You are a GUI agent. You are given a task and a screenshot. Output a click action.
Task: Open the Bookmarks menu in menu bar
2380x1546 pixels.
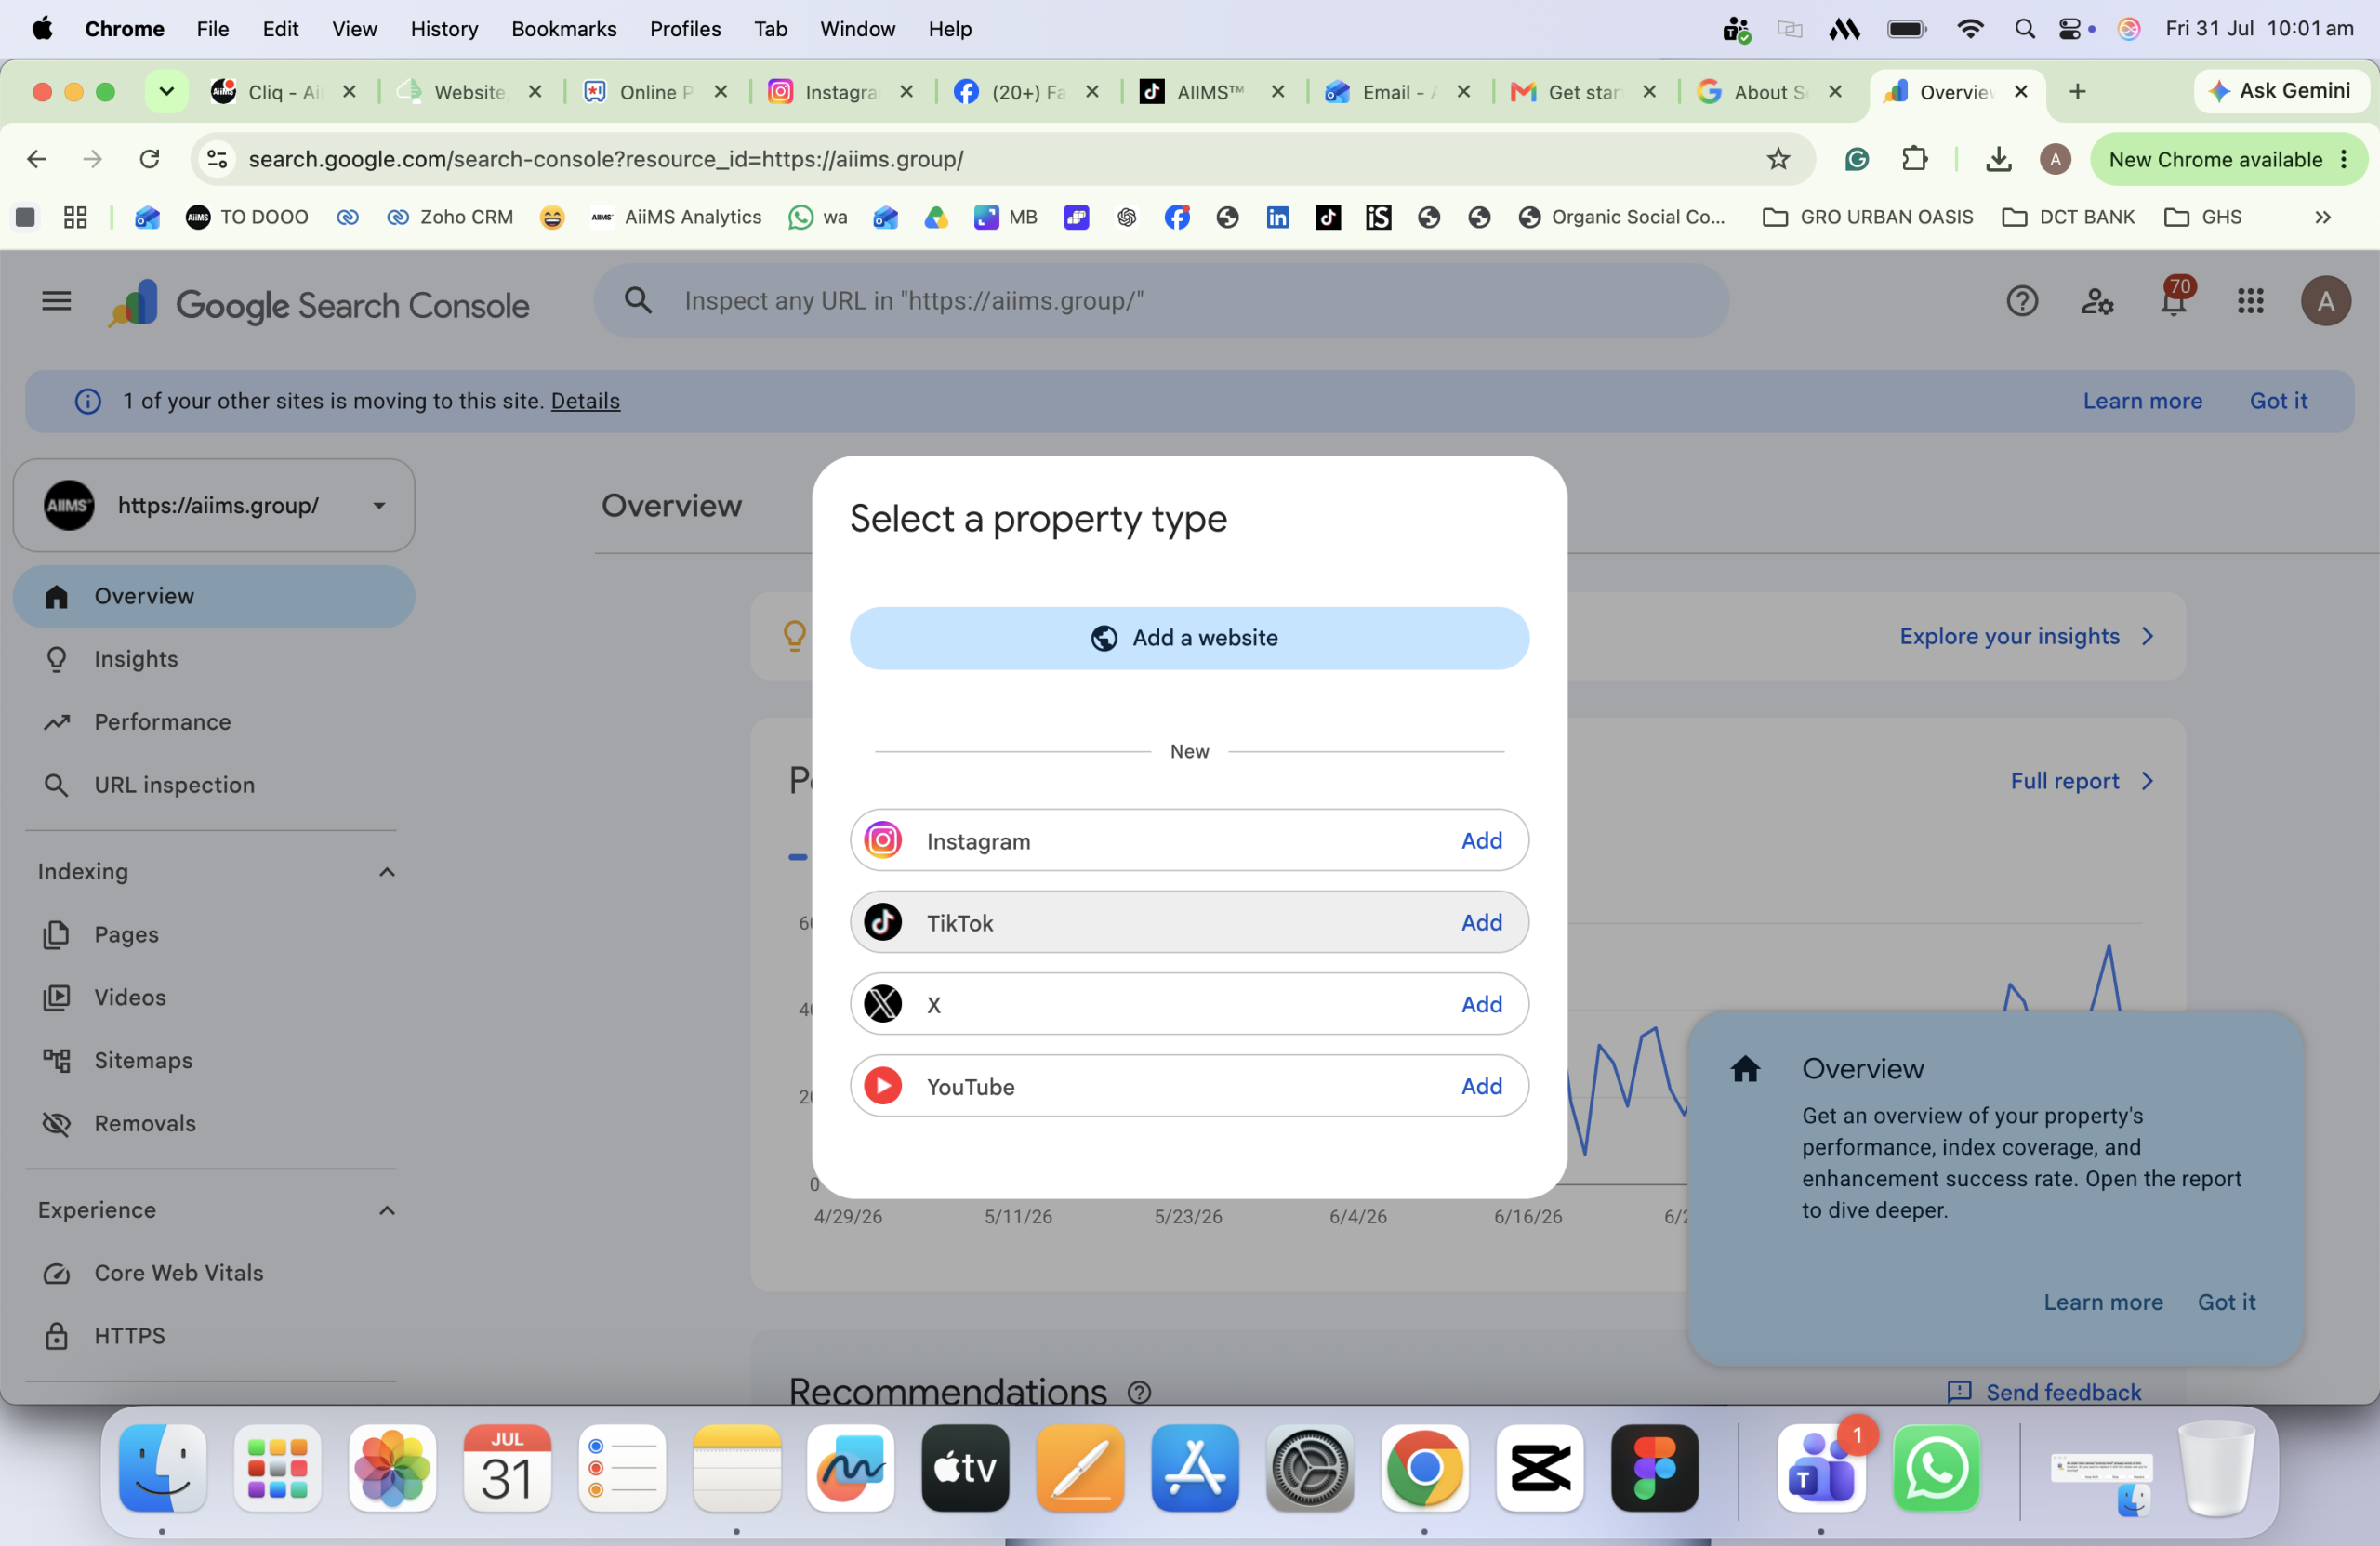pos(563,29)
